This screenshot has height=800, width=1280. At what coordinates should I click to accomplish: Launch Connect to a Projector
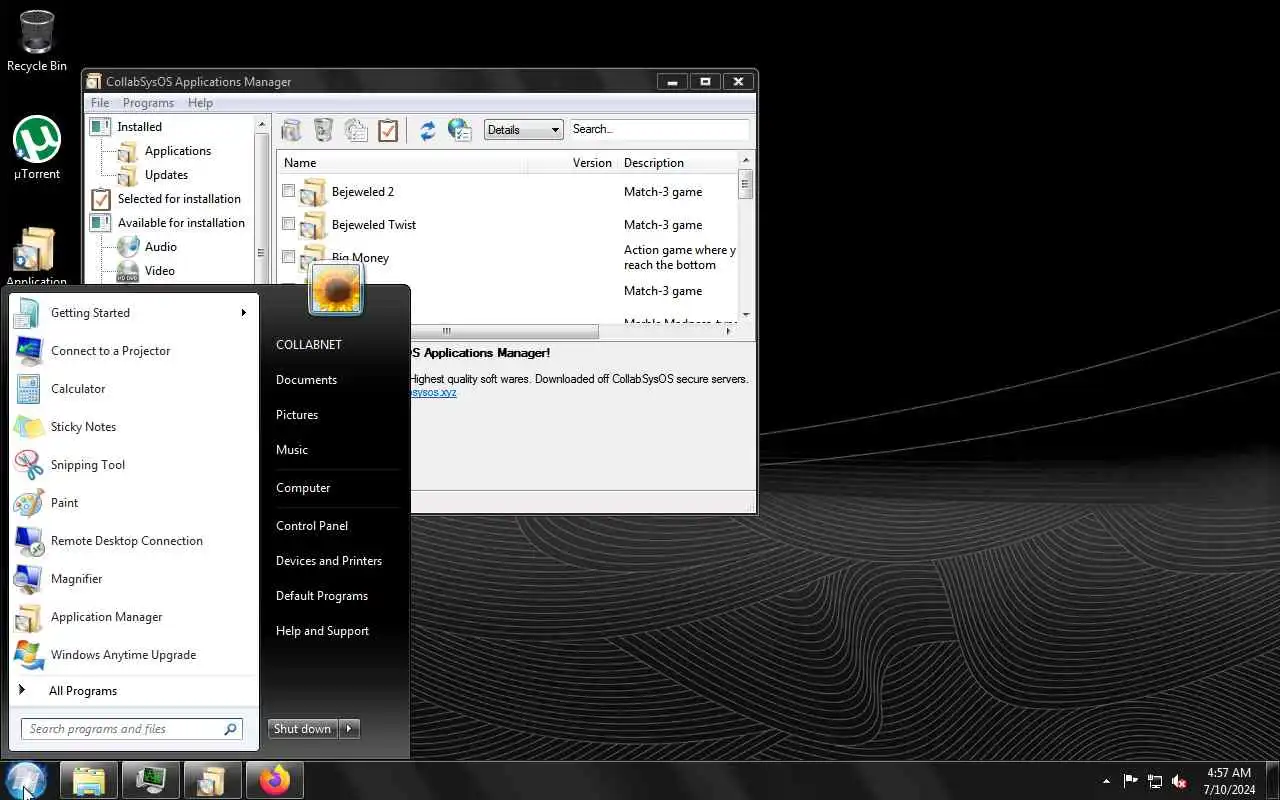[x=132, y=351]
